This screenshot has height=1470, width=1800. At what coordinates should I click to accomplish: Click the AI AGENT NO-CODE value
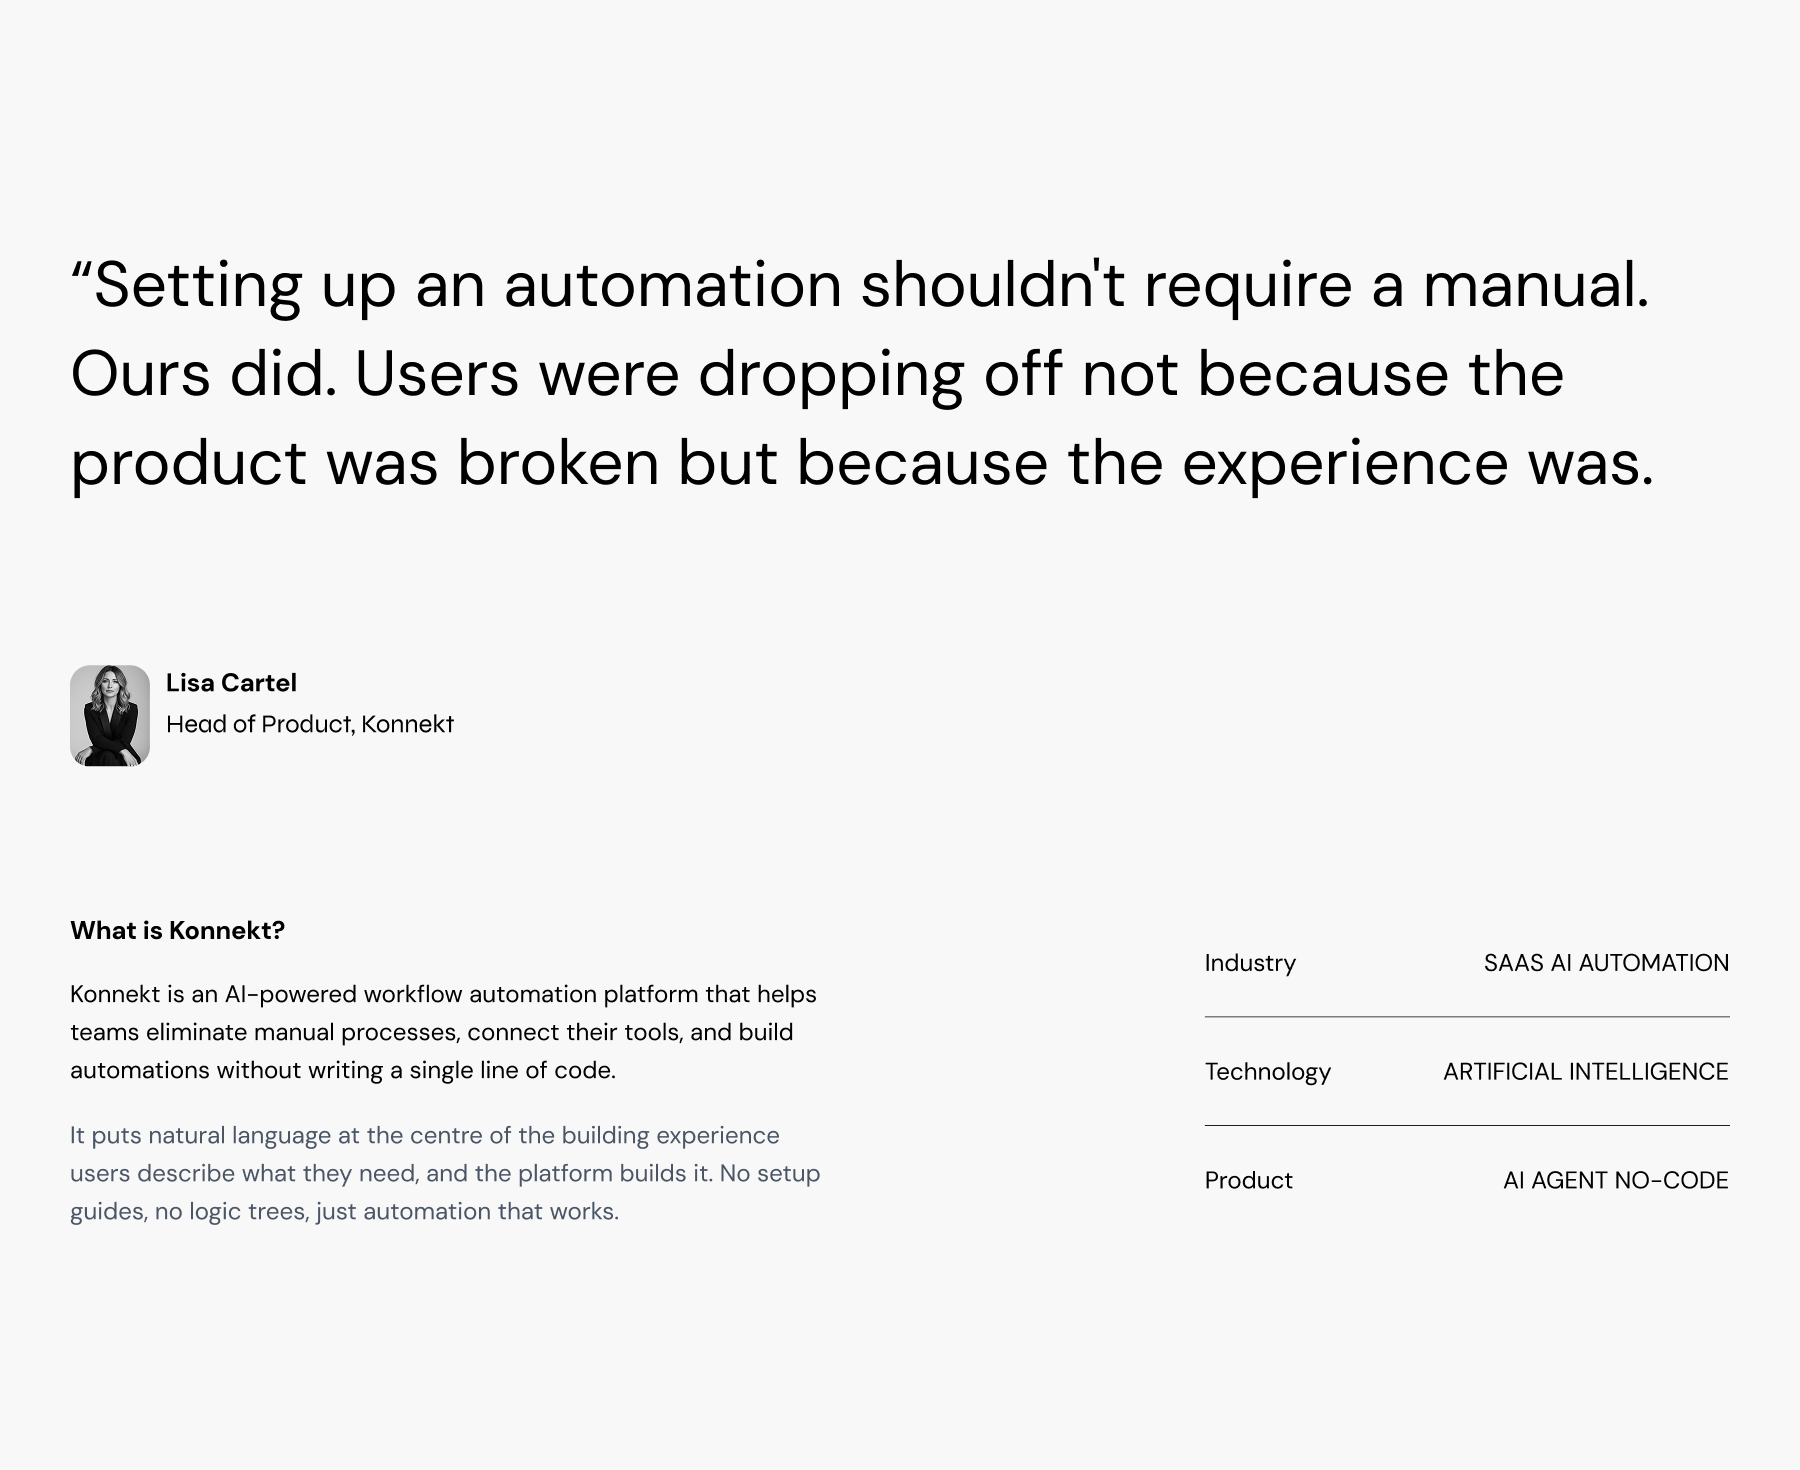tap(1616, 1180)
